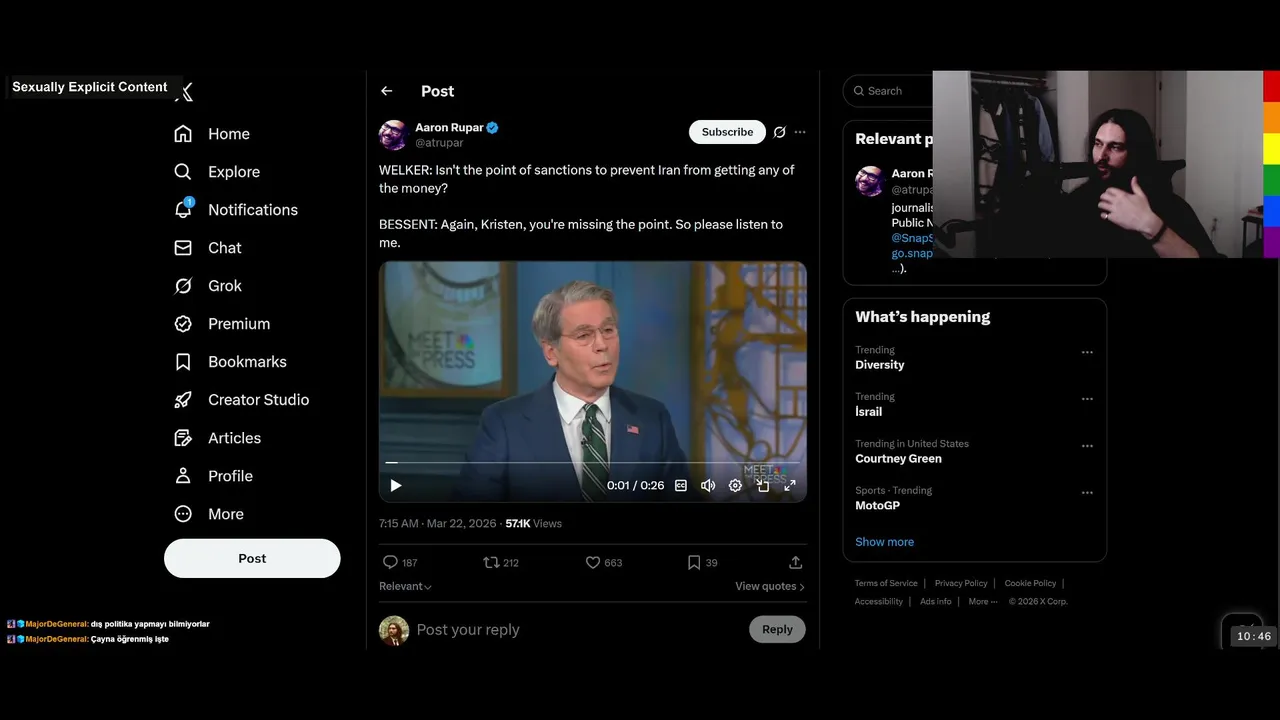Viewport: 1280px width, 720px height.
Task: Open Grok from the sidebar
Action: click(208, 286)
